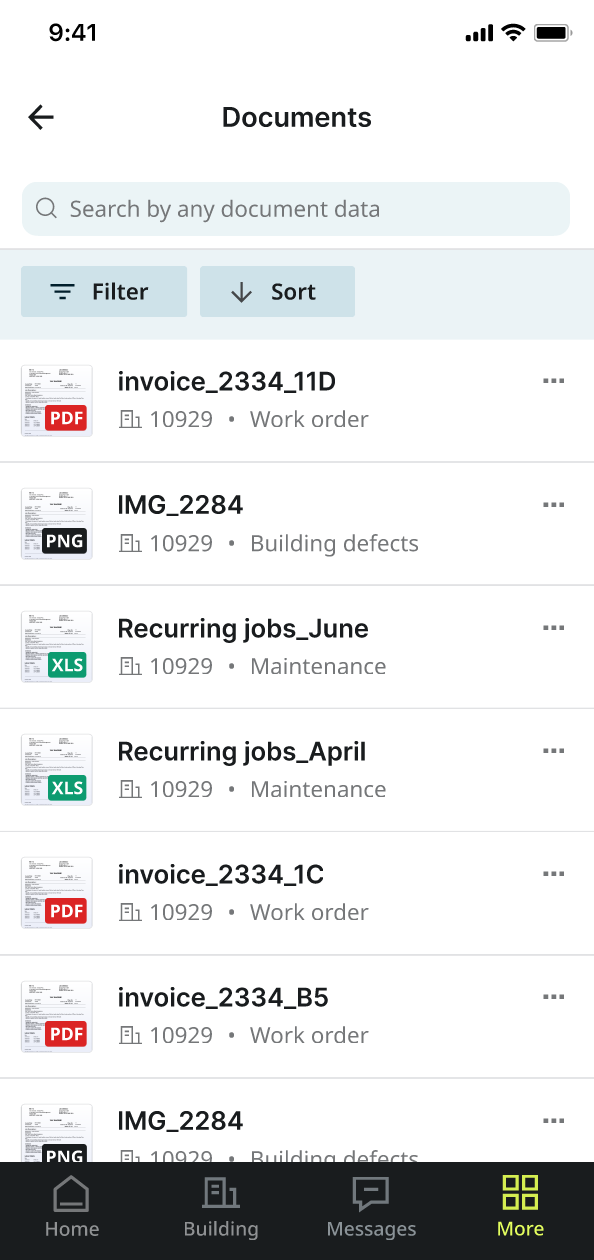594x1260 pixels.
Task: Open the Filter options
Action: tap(104, 292)
